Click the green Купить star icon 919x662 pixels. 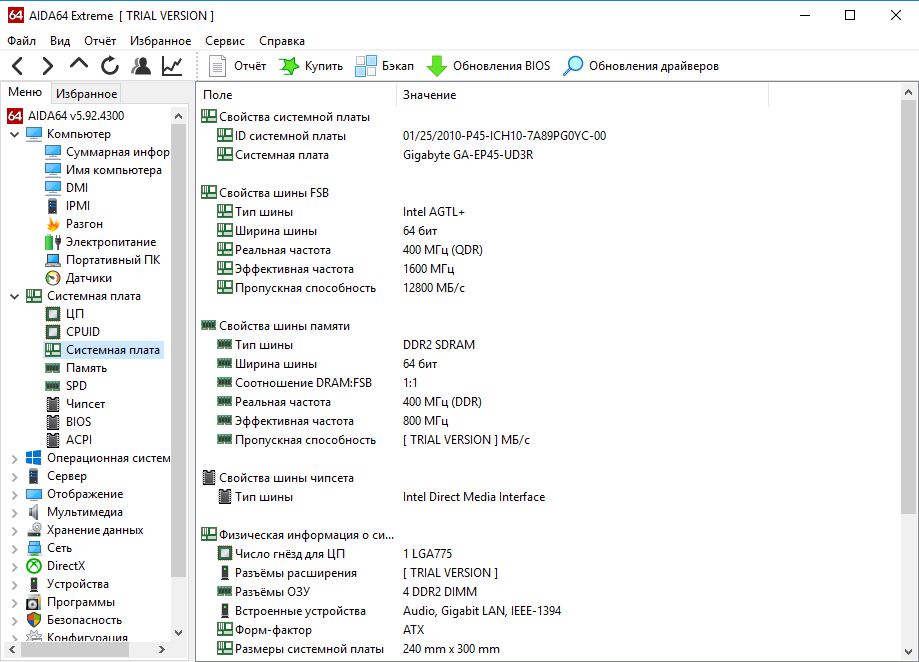pos(288,66)
